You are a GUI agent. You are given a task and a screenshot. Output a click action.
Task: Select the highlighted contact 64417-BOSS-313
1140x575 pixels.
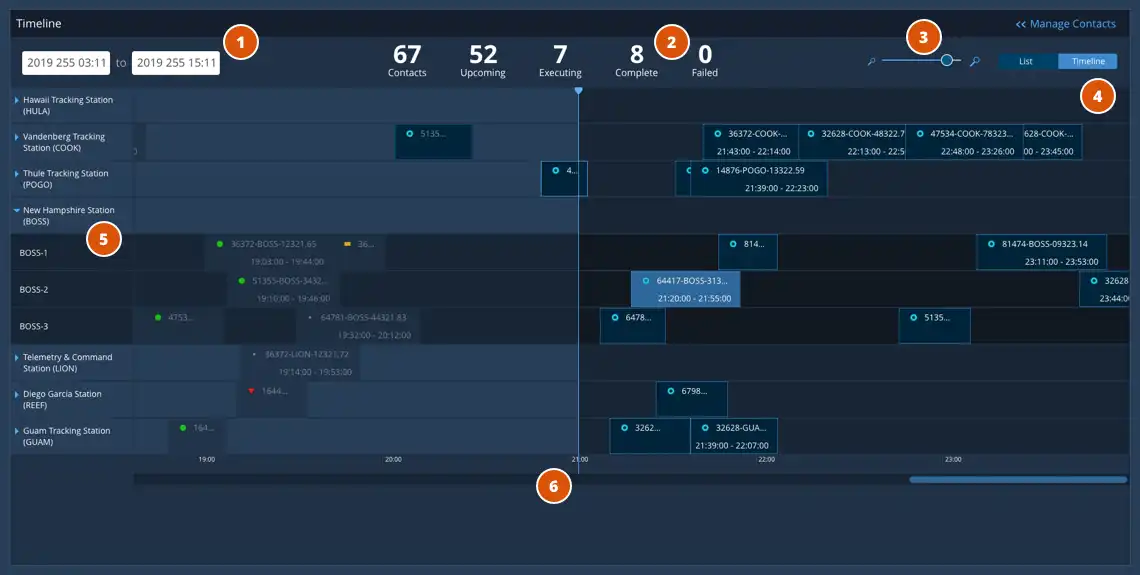tap(686, 289)
